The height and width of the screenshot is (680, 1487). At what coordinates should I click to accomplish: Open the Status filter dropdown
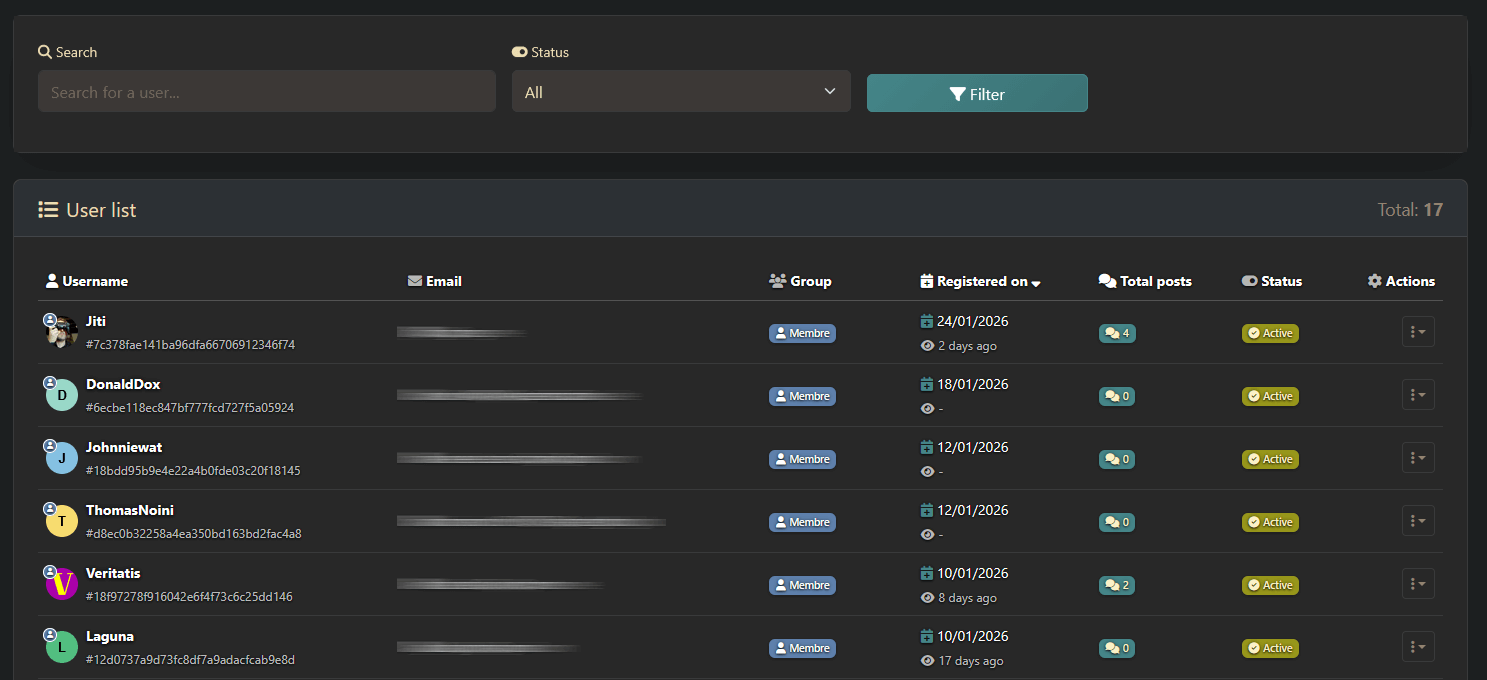(x=681, y=92)
